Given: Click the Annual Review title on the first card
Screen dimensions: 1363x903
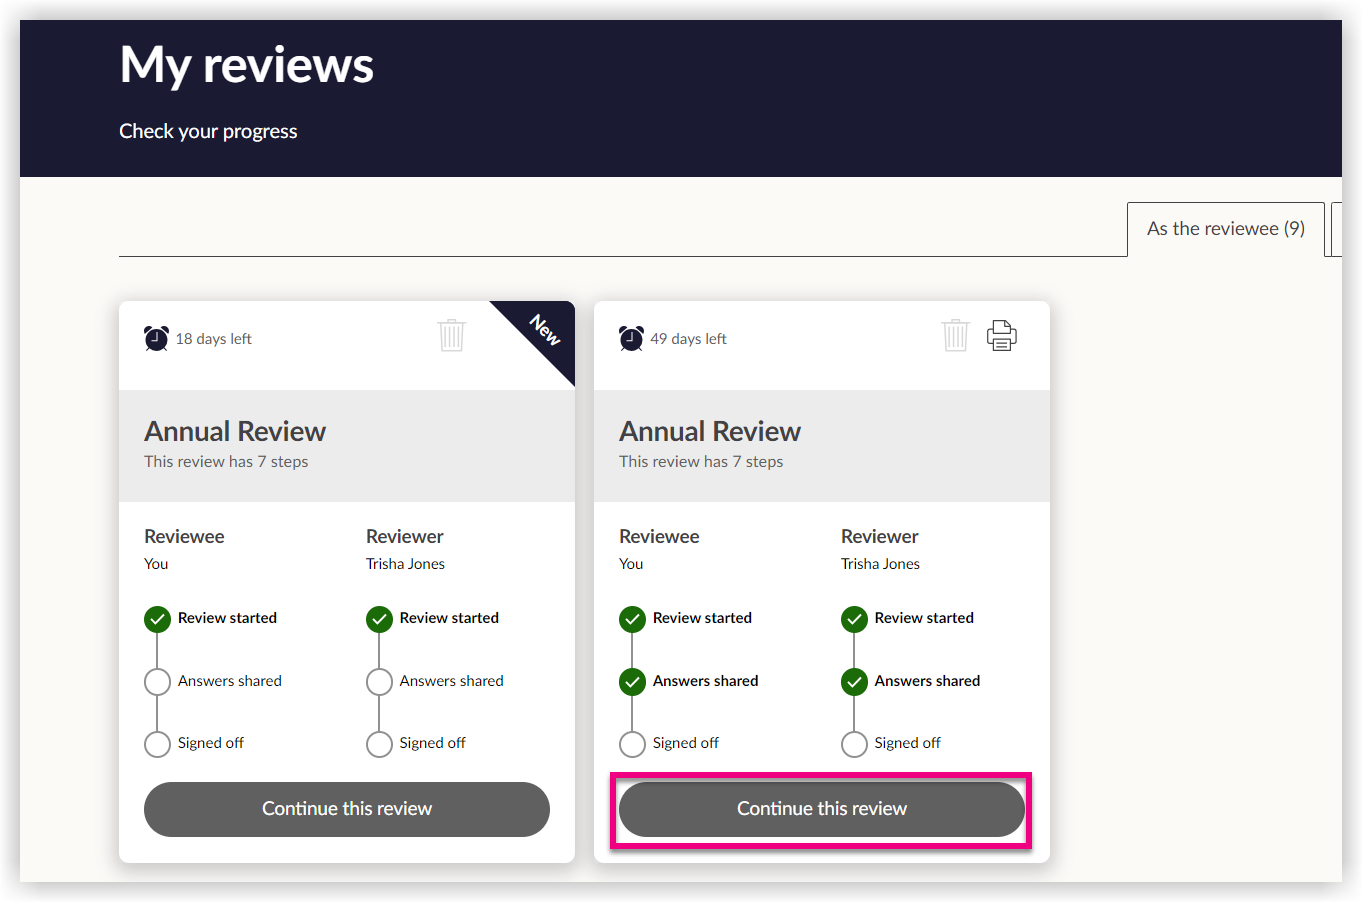Looking at the screenshot, I should pos(235,430).
